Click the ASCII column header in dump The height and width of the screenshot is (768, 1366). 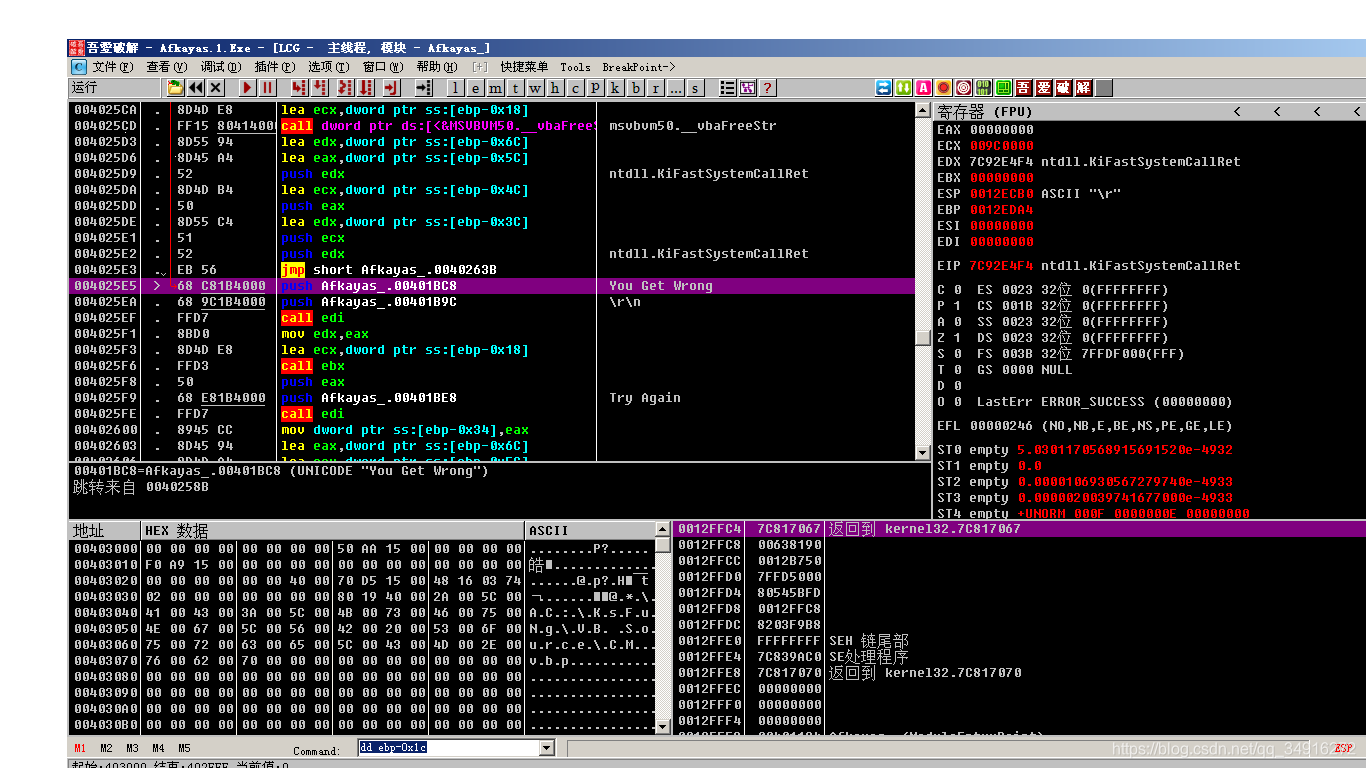tap(590, 530)
